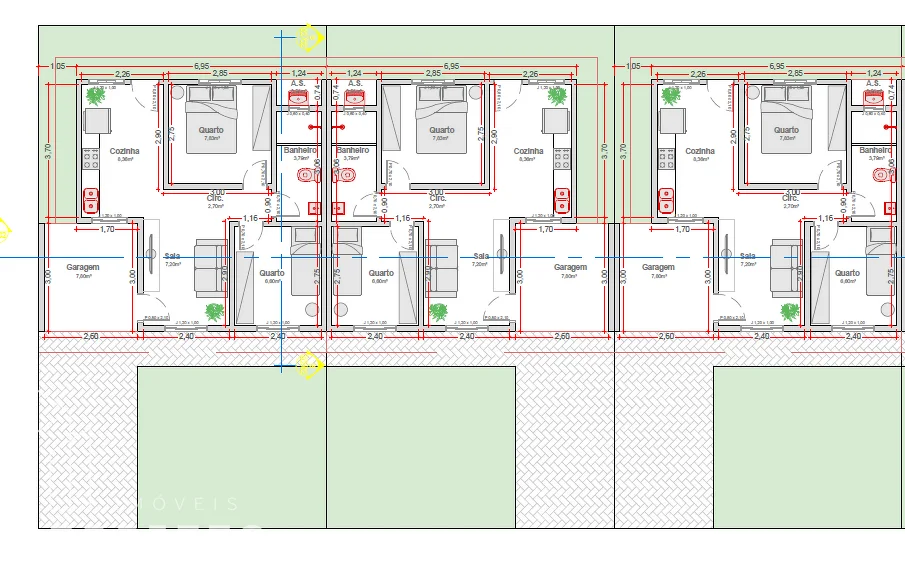Select the yellow section marker at top
Image resolution: width=905 pixels, height=570 pixels.
(309, 39)
